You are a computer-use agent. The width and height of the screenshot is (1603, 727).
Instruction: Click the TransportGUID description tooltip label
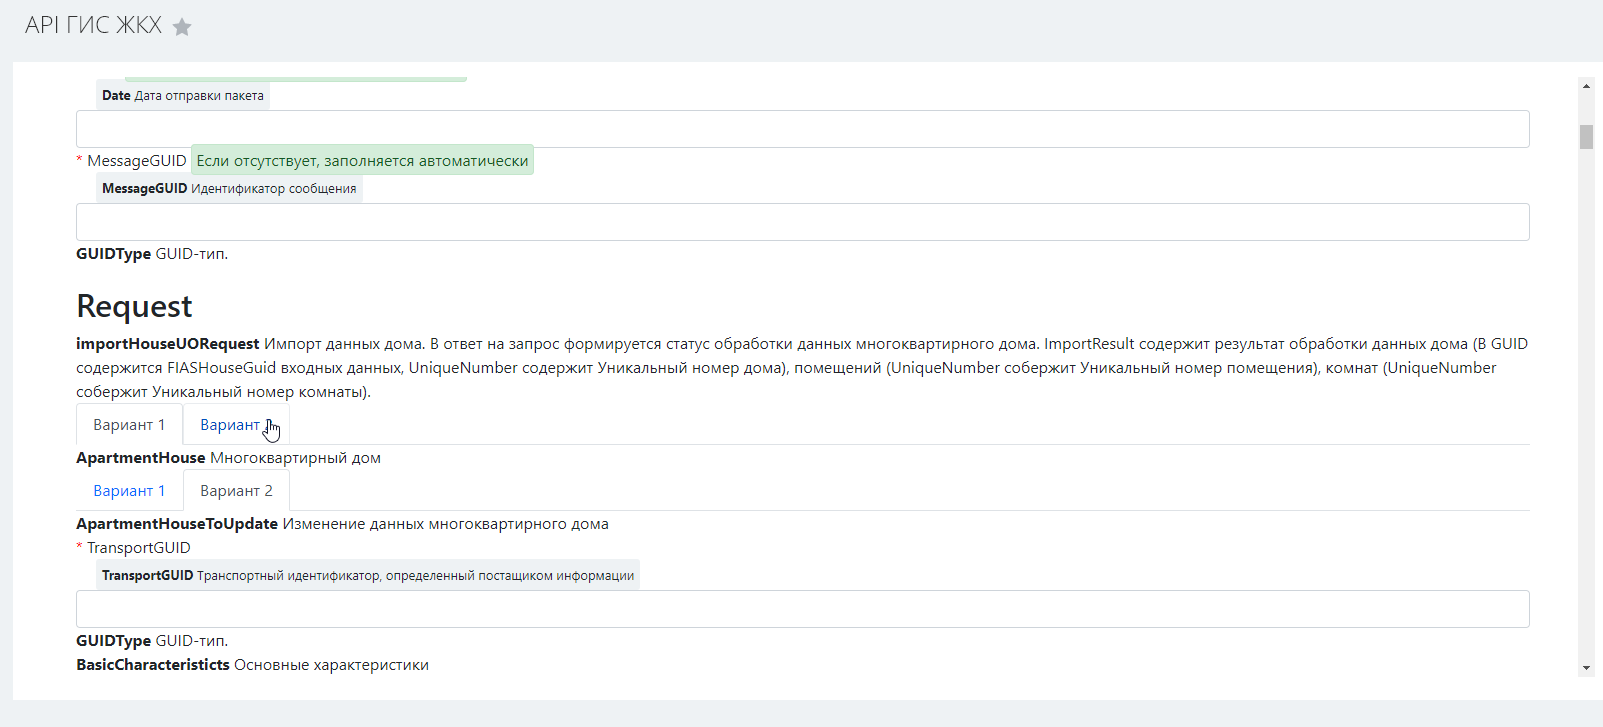point(368,576)
